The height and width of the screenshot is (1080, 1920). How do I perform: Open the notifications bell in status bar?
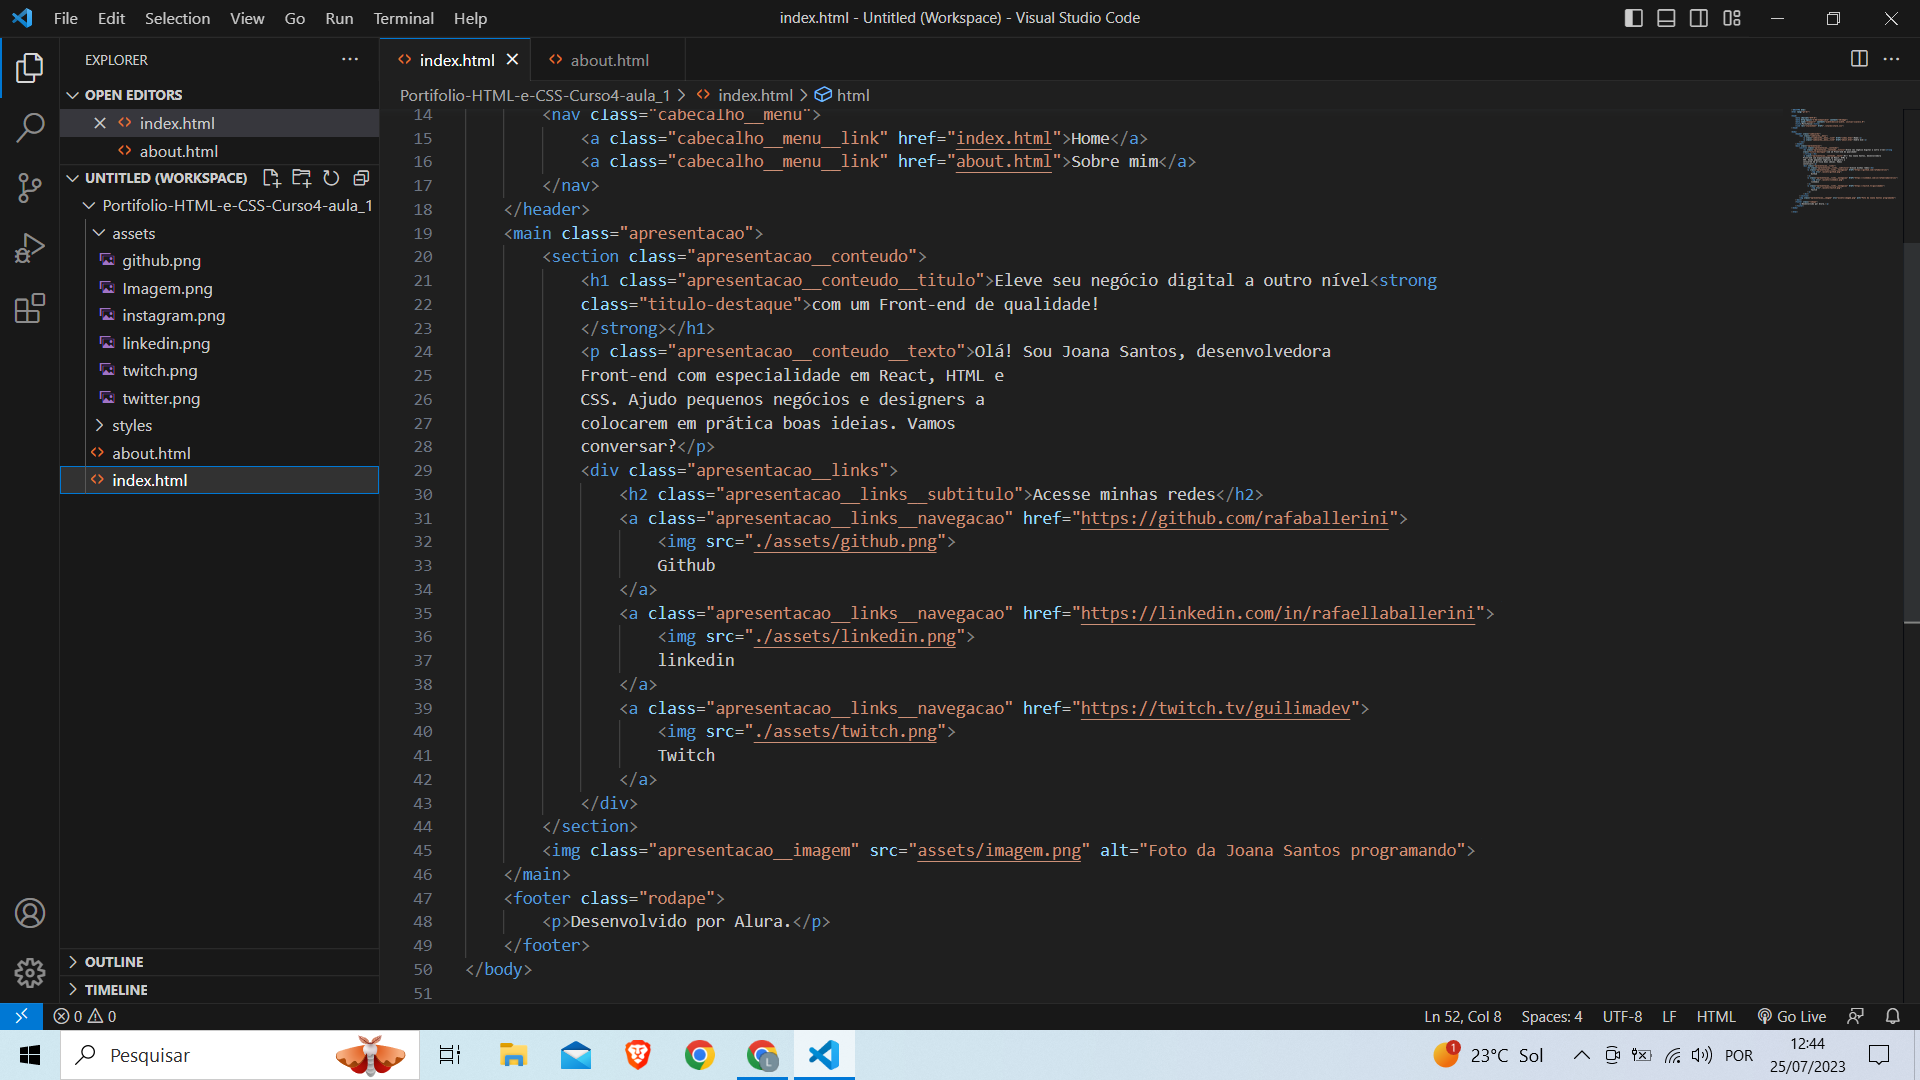tap(1893, 1016)
